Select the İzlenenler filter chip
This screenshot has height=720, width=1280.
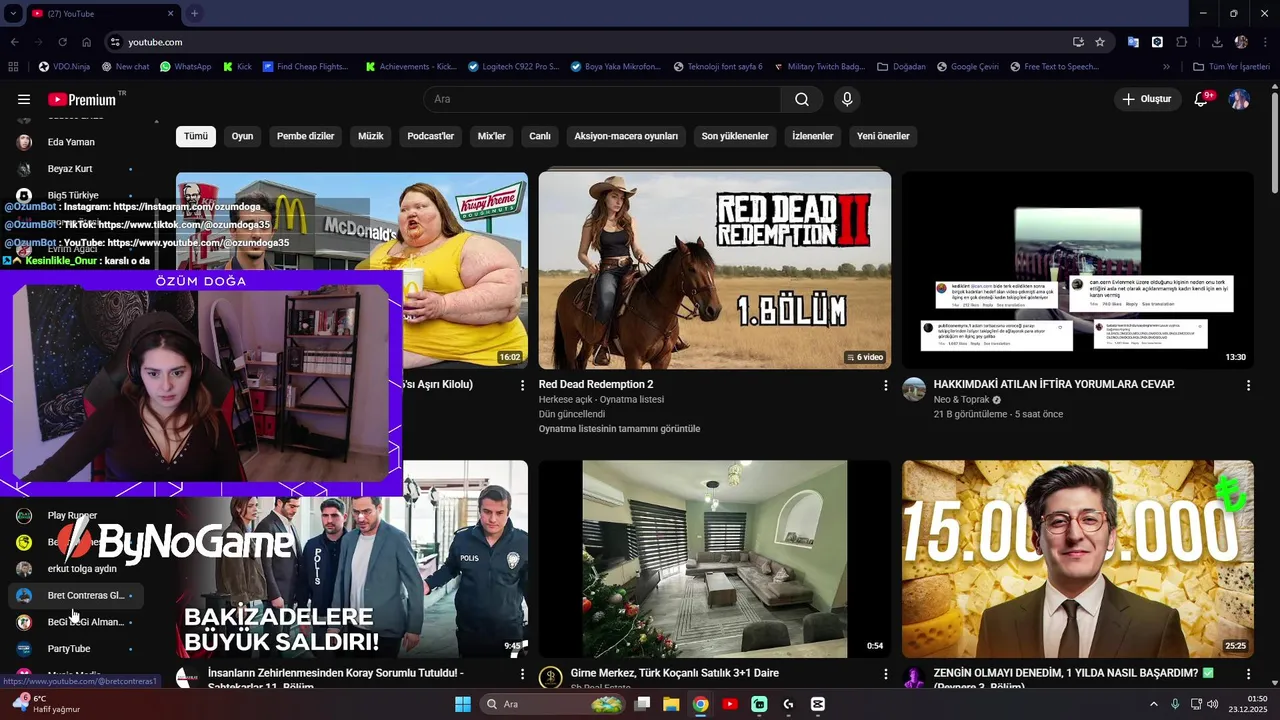click(x=813, y=136)
